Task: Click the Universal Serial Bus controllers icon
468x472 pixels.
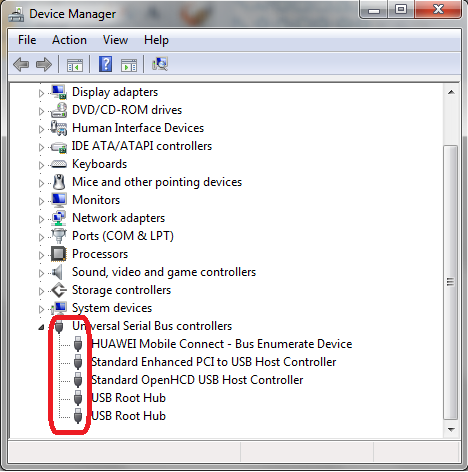Action: pos(59,326)
